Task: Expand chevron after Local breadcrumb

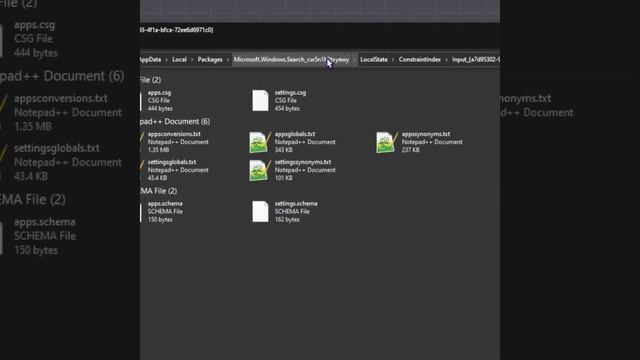Action: [x=192, y=60]
